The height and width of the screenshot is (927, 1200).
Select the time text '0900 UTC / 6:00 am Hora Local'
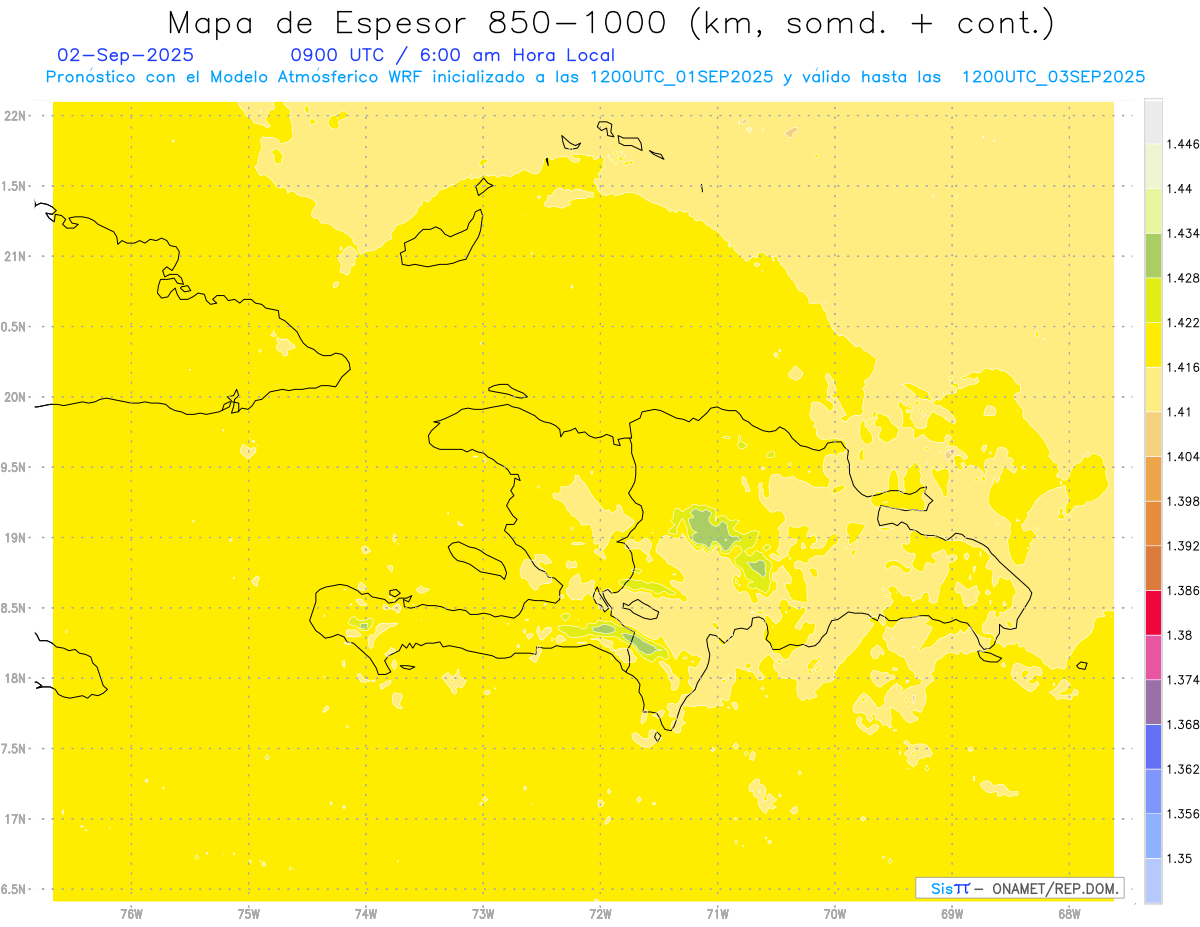(x=452, y=55)
